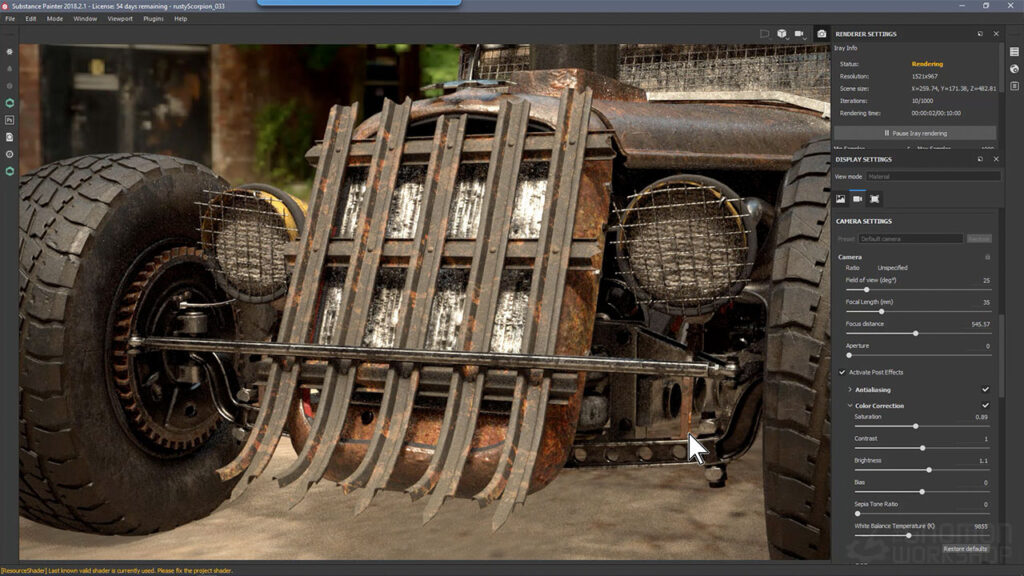Click the Iray render camera icon
This screenshot has width=1024, height=576.
[x=822, y=33]
